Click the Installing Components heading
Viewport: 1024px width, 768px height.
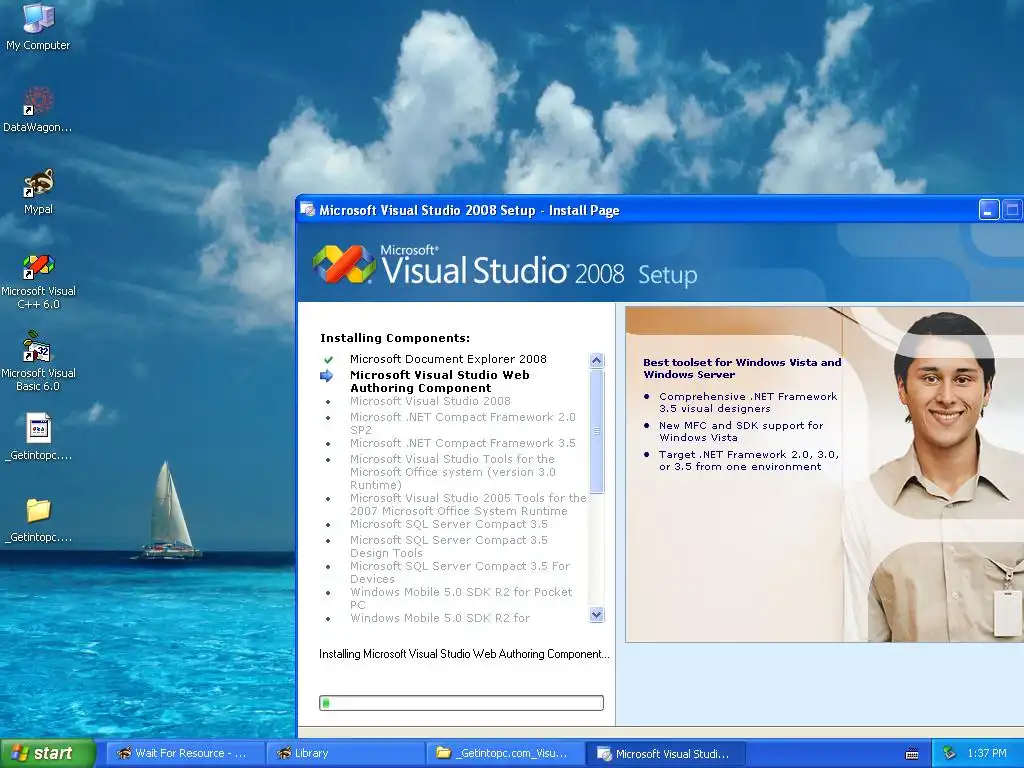pos(394,338)
